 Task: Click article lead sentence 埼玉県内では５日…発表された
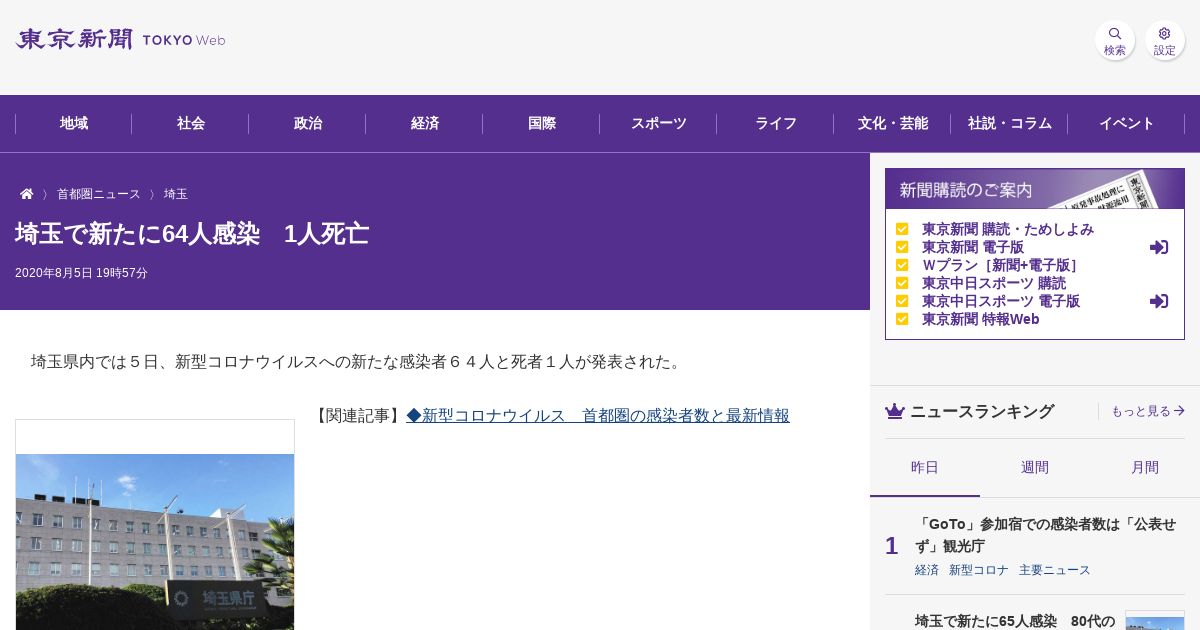[359, 362]
